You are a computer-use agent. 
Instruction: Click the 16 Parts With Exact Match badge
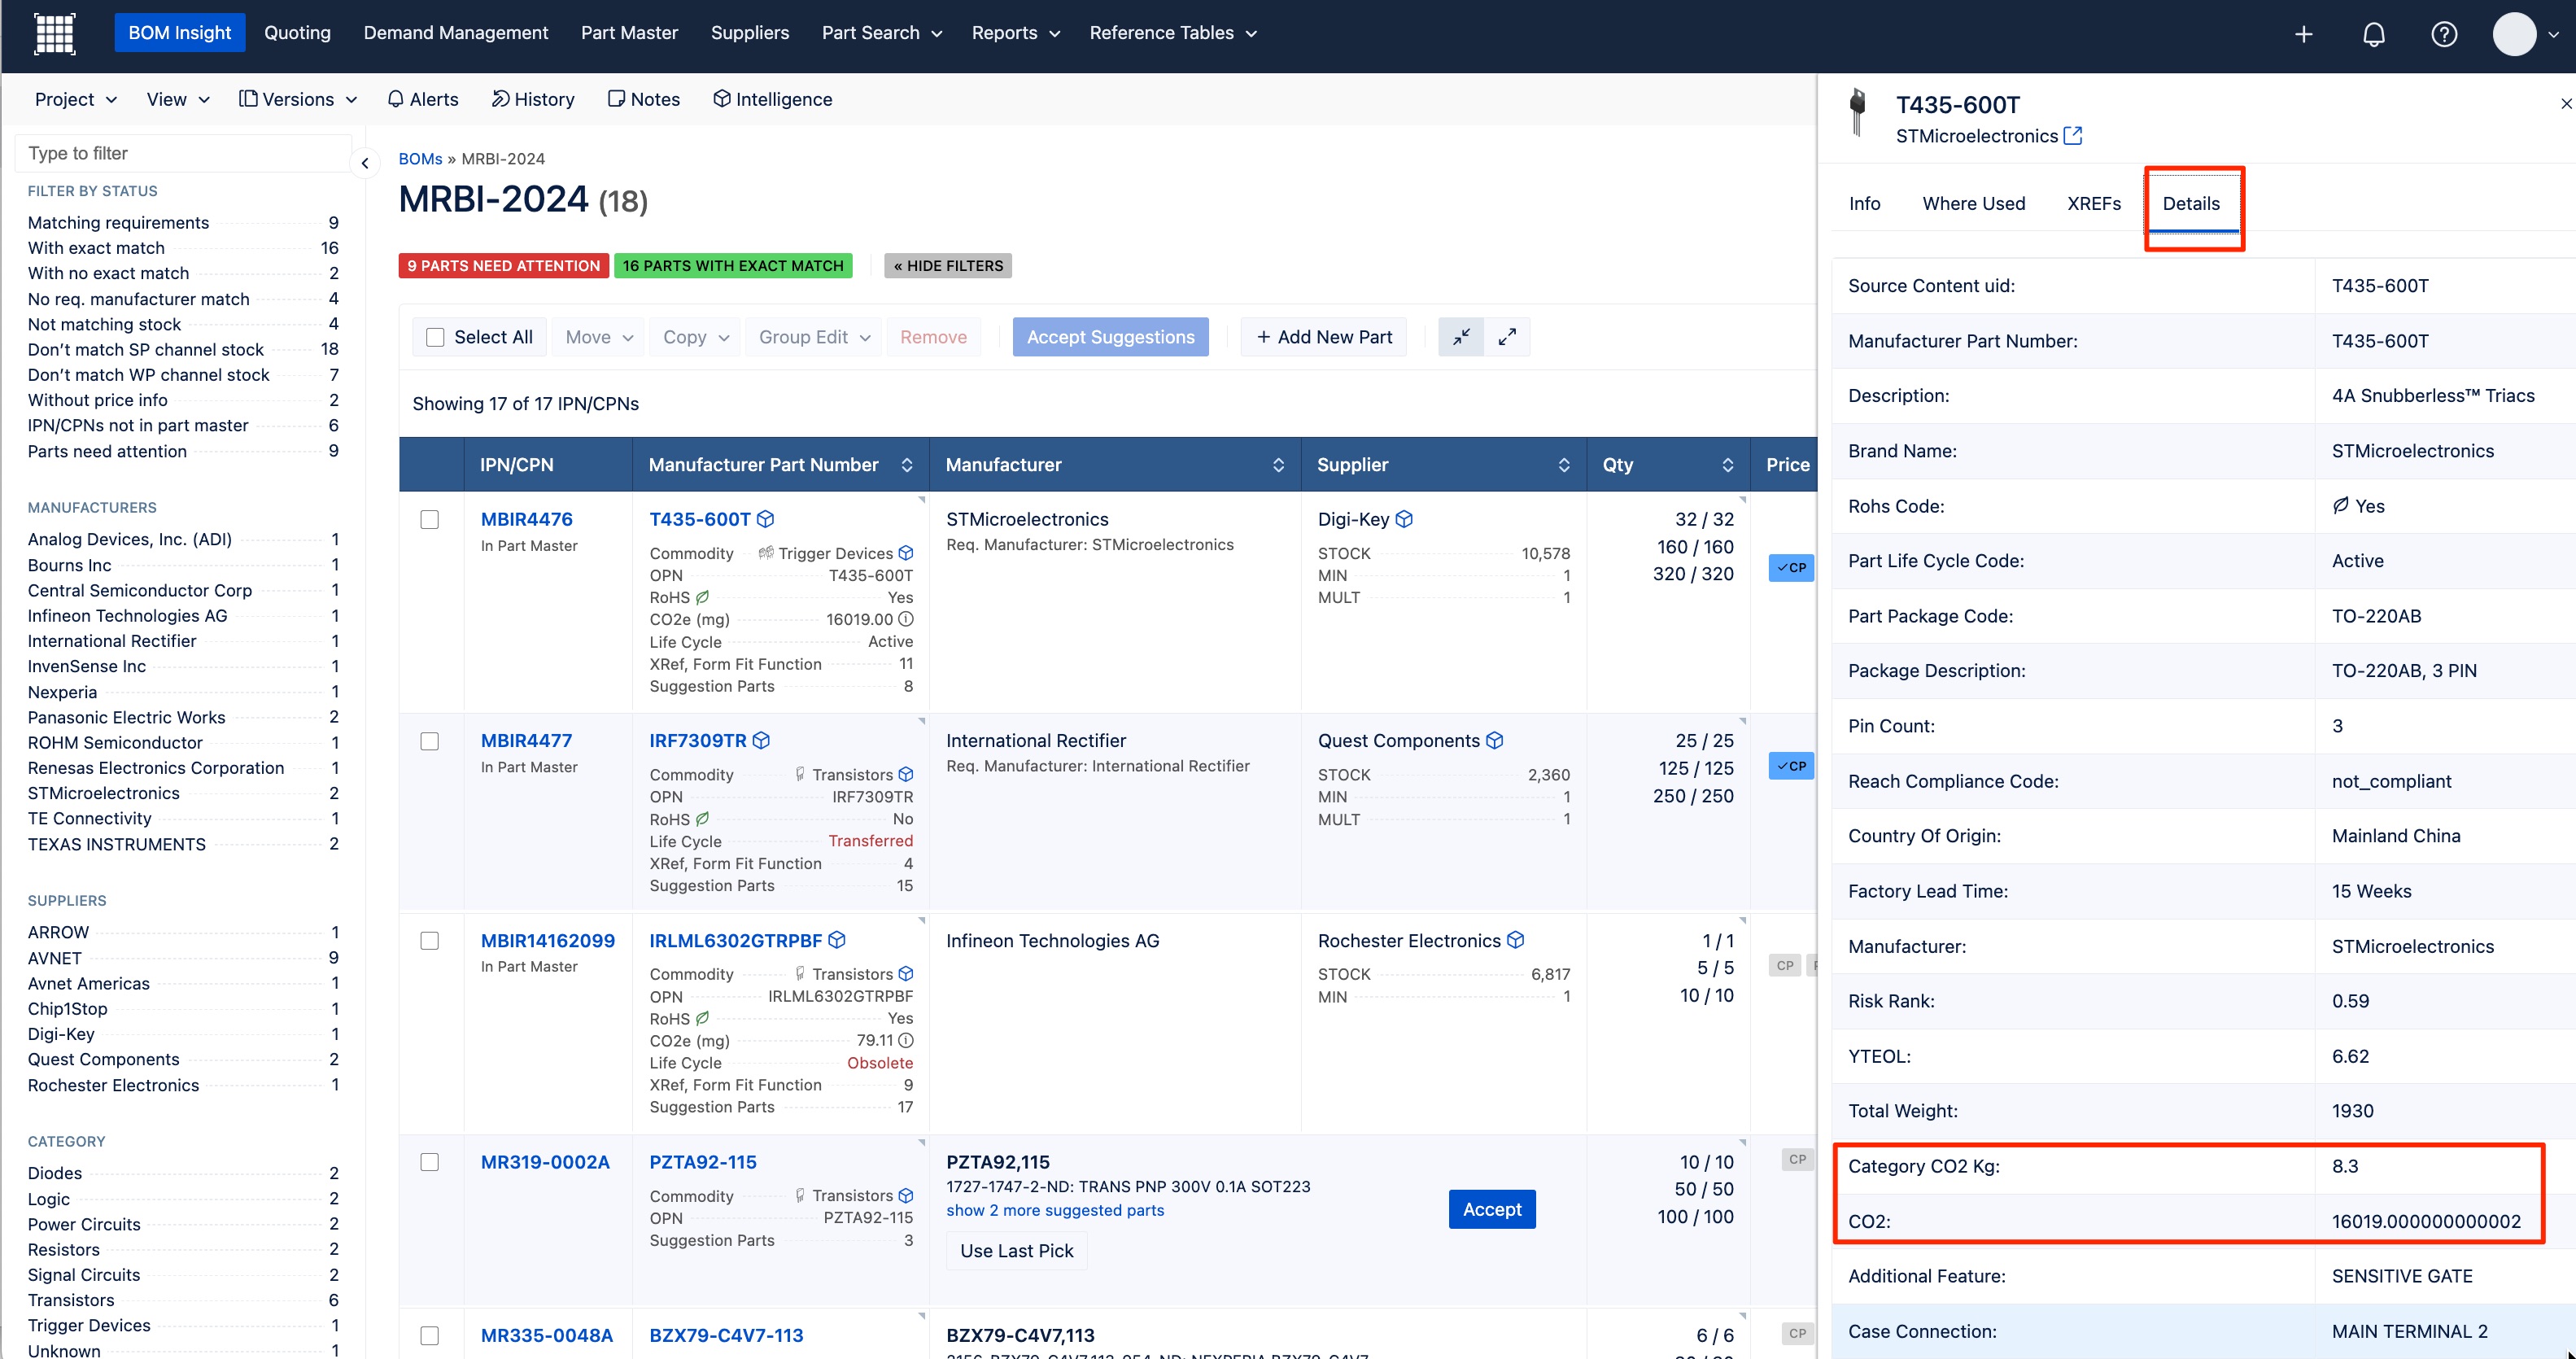coord(733,266)
